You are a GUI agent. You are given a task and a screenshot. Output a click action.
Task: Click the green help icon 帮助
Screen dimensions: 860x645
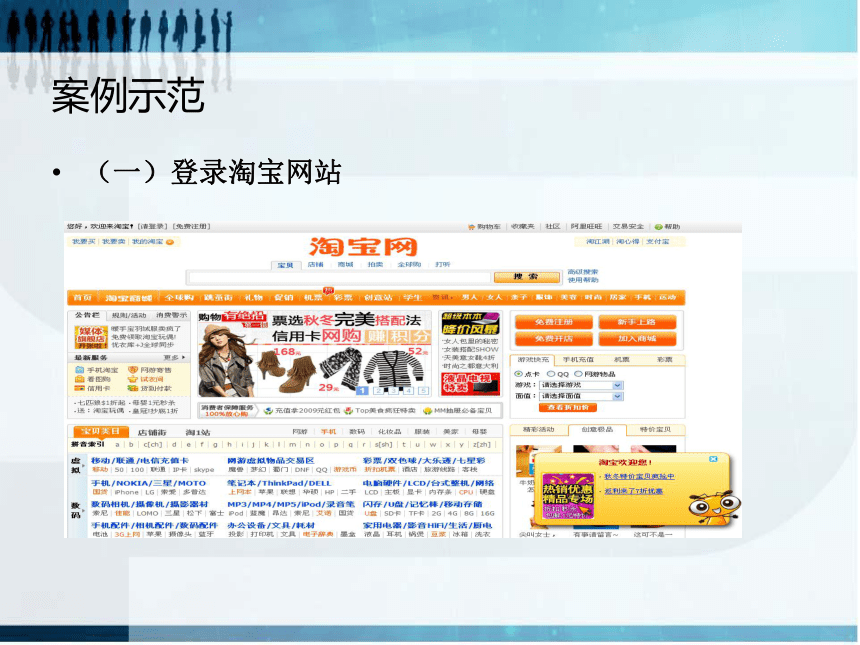[659, 227]
